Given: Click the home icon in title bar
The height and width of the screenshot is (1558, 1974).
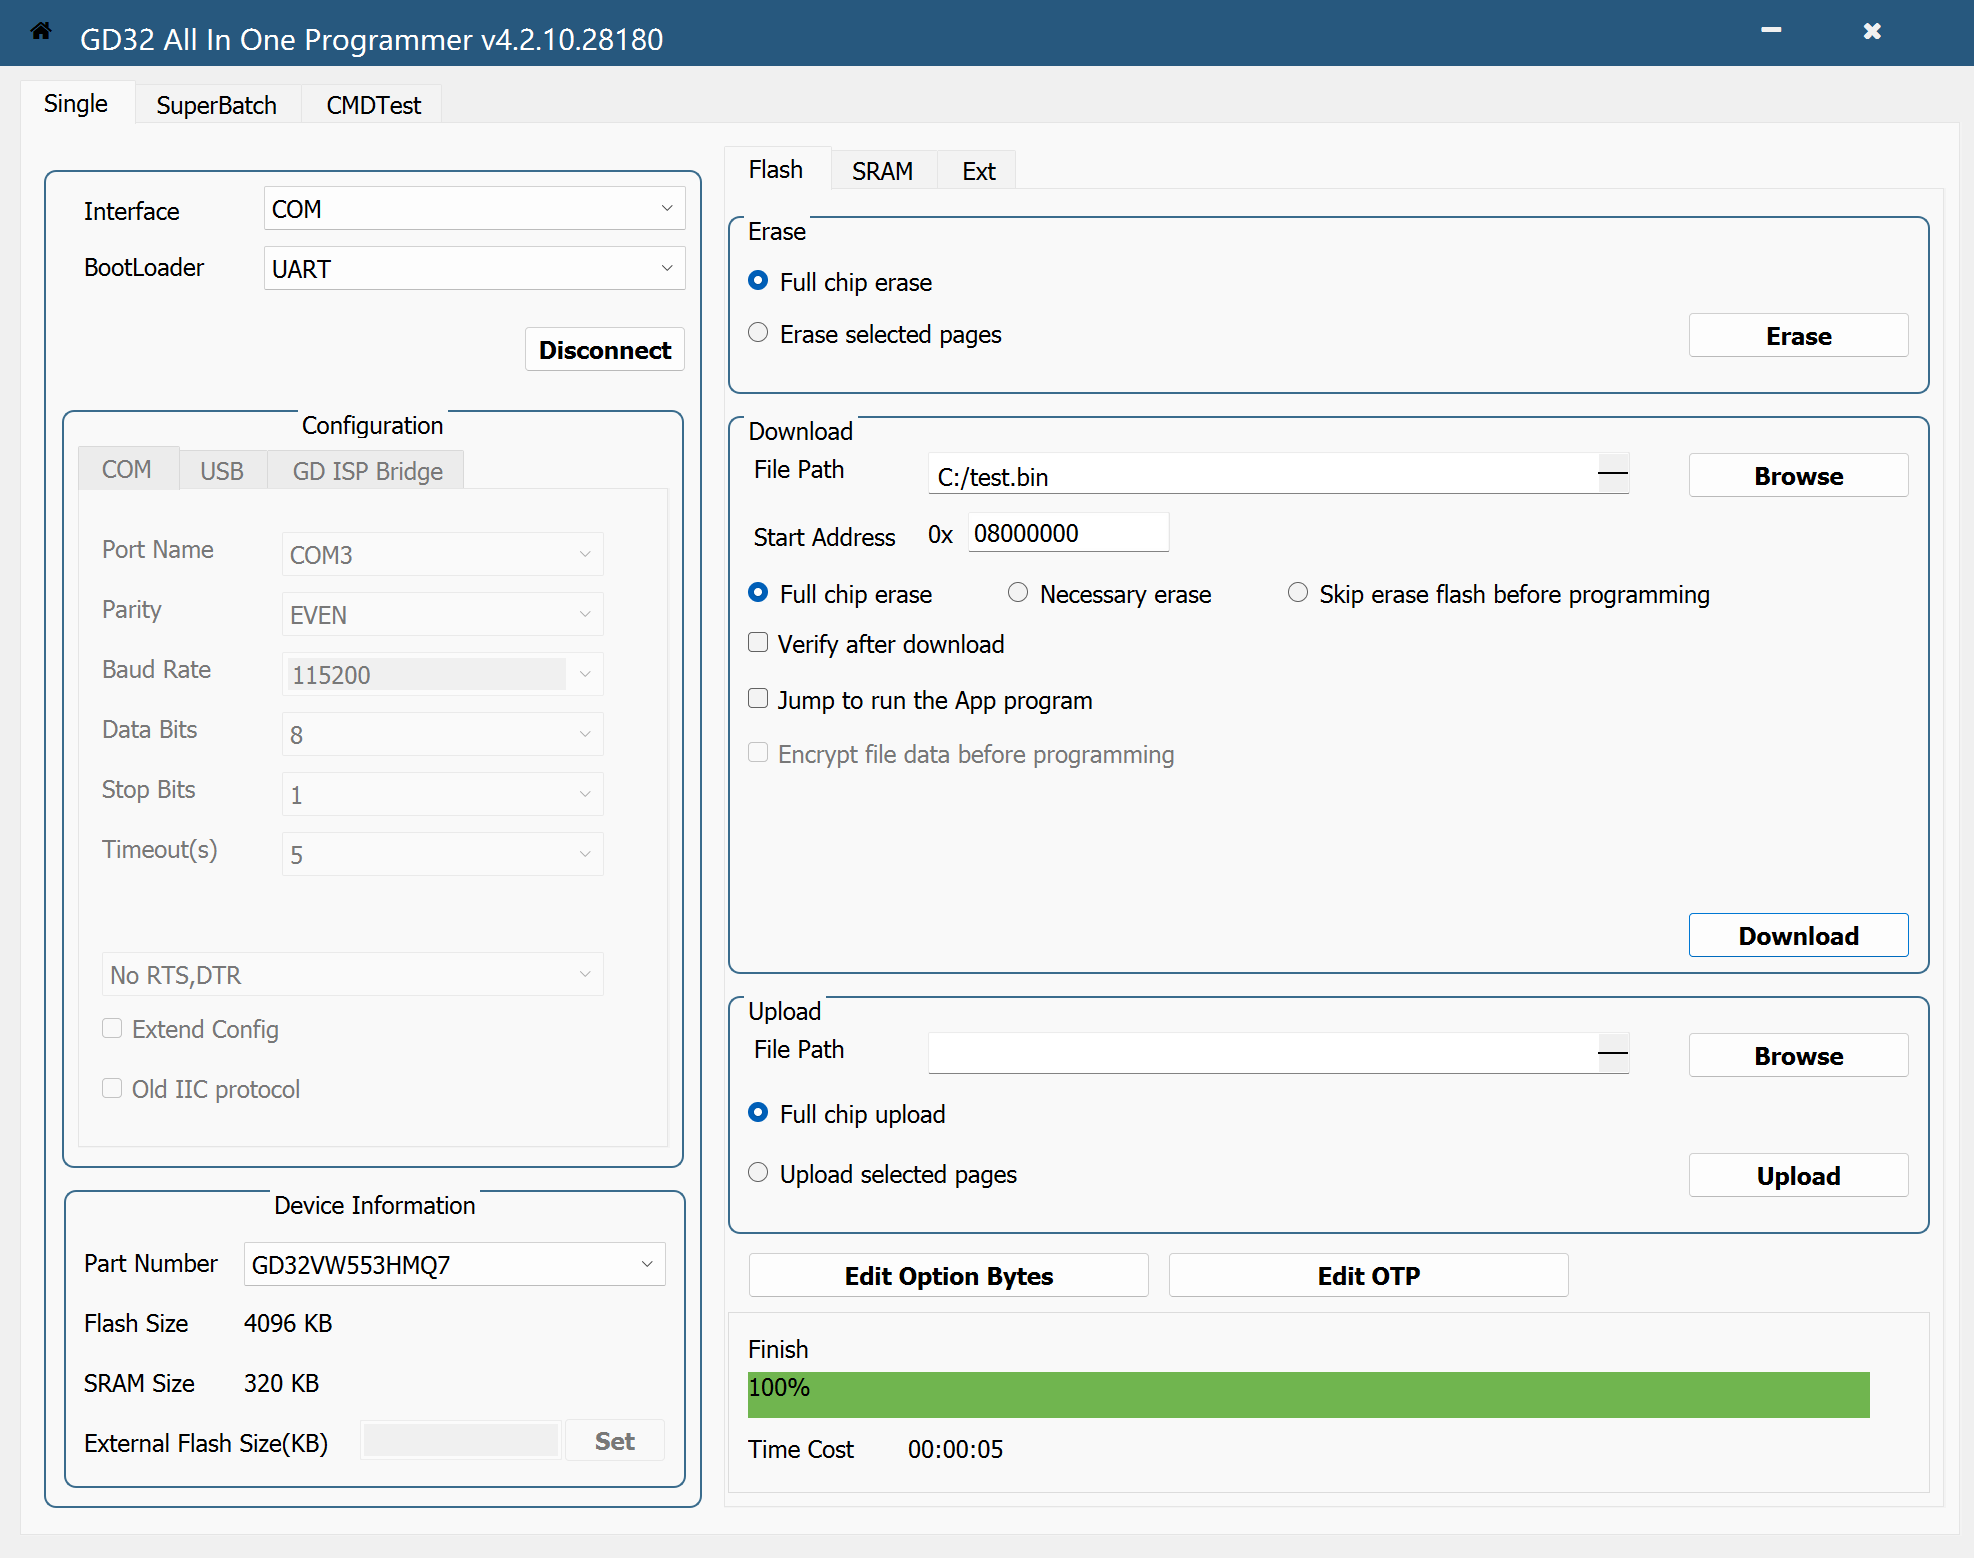Looking at the screenshot, I should [41, 31].
